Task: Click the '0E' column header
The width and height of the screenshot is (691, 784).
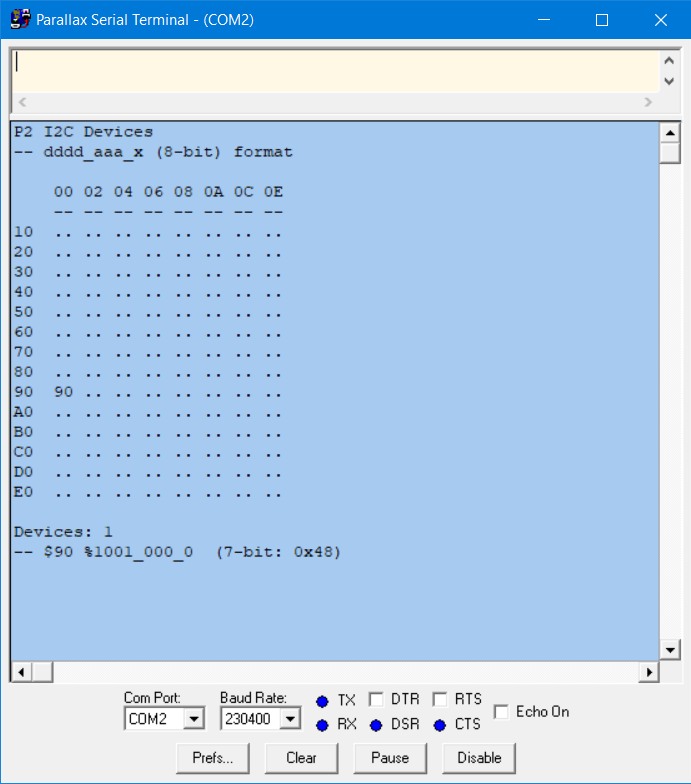Action: pyautogui.click(x=274, y=192)
